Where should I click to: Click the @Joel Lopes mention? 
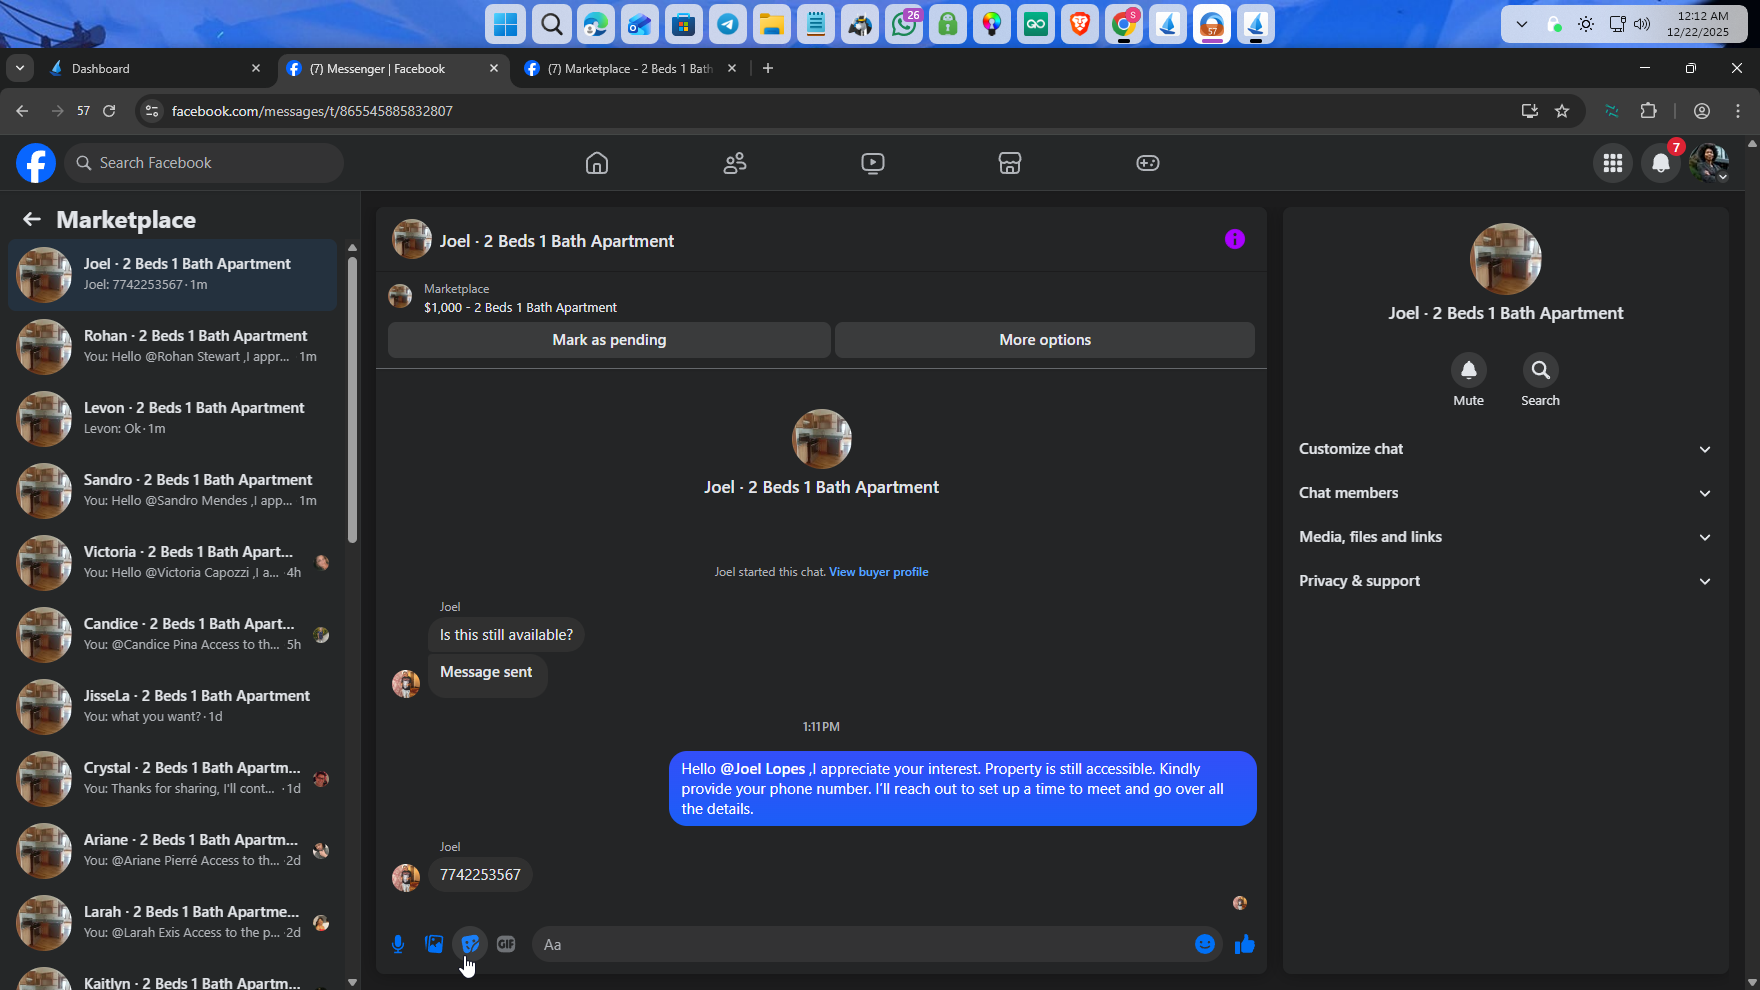763,769
